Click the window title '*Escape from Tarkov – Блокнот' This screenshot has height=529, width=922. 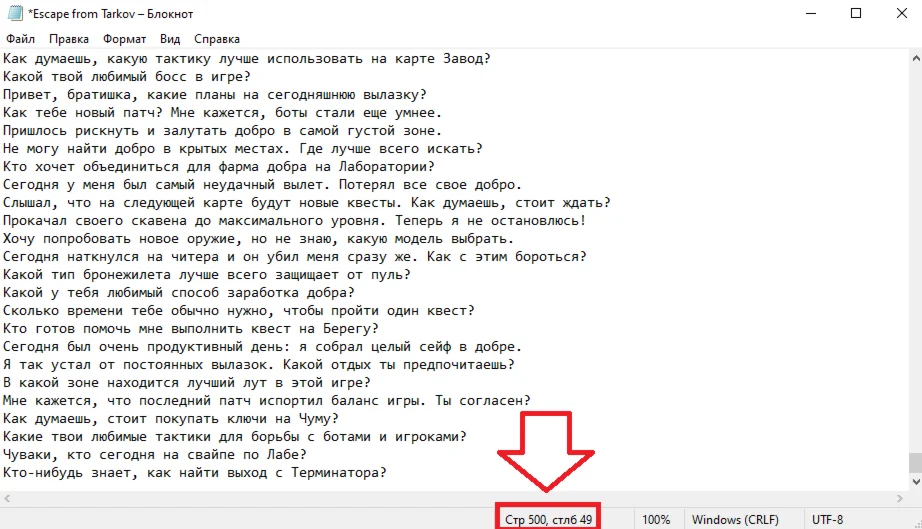pos(111,14)
